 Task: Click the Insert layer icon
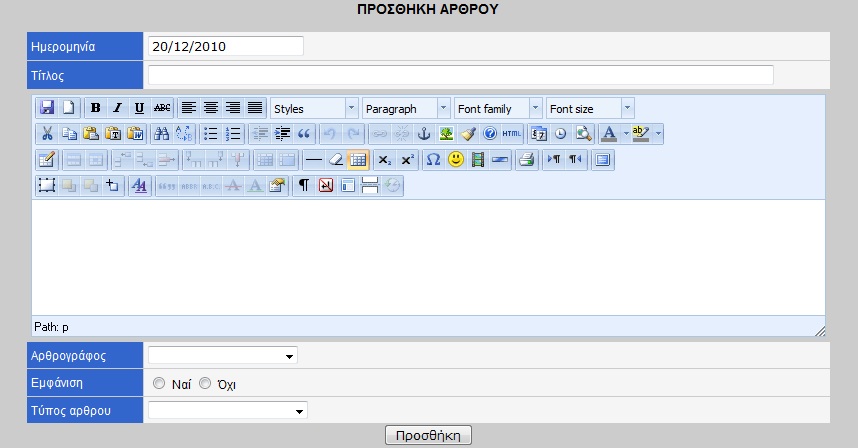tap(47, 185)
